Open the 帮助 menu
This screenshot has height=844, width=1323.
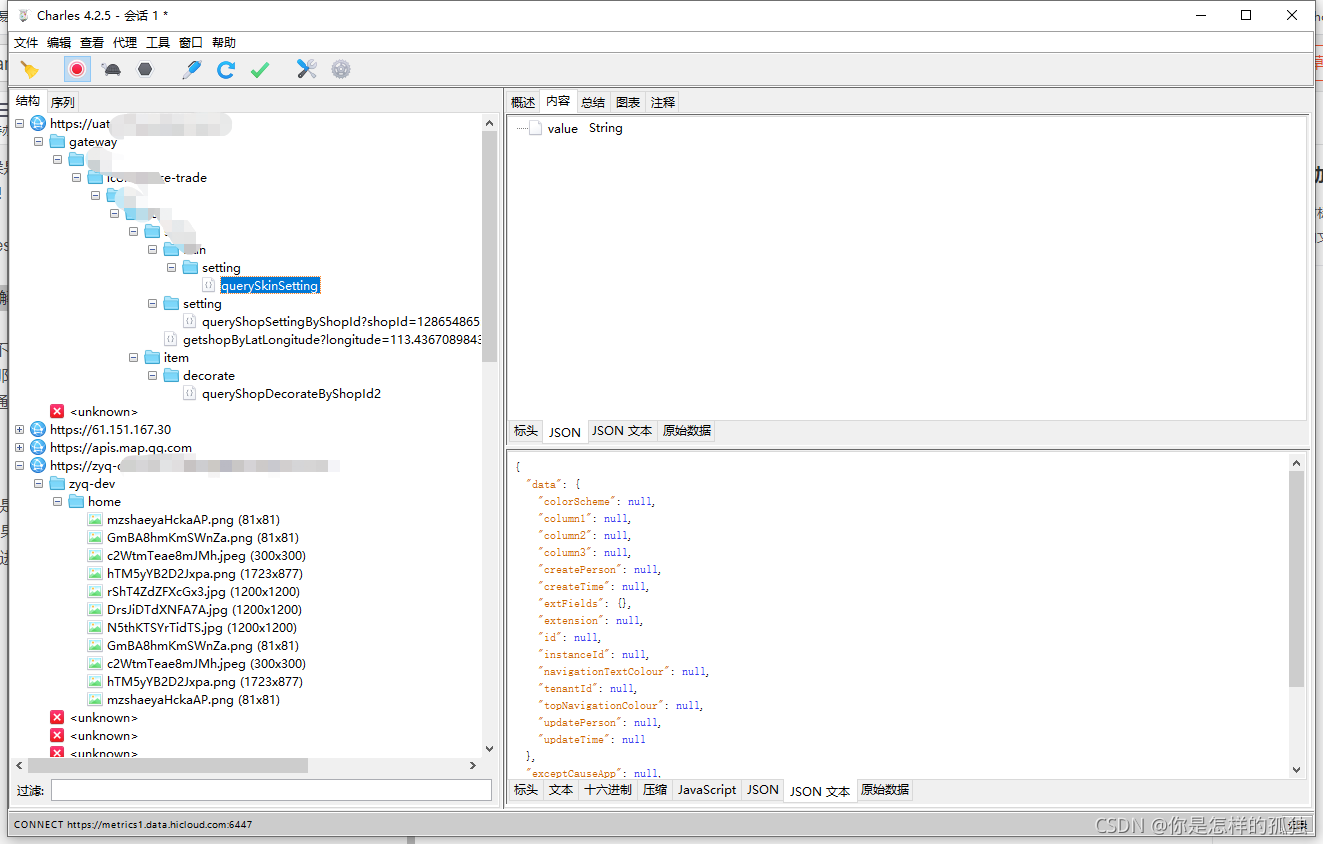224,42
